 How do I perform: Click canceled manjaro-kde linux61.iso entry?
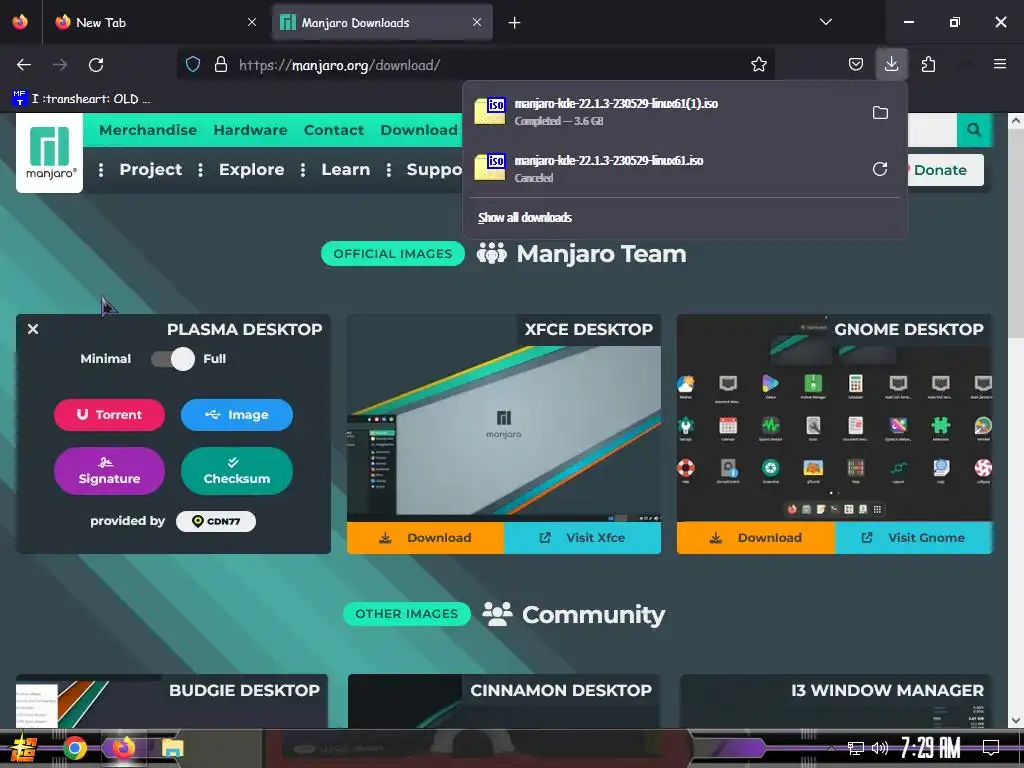click(x=667, y=168)
